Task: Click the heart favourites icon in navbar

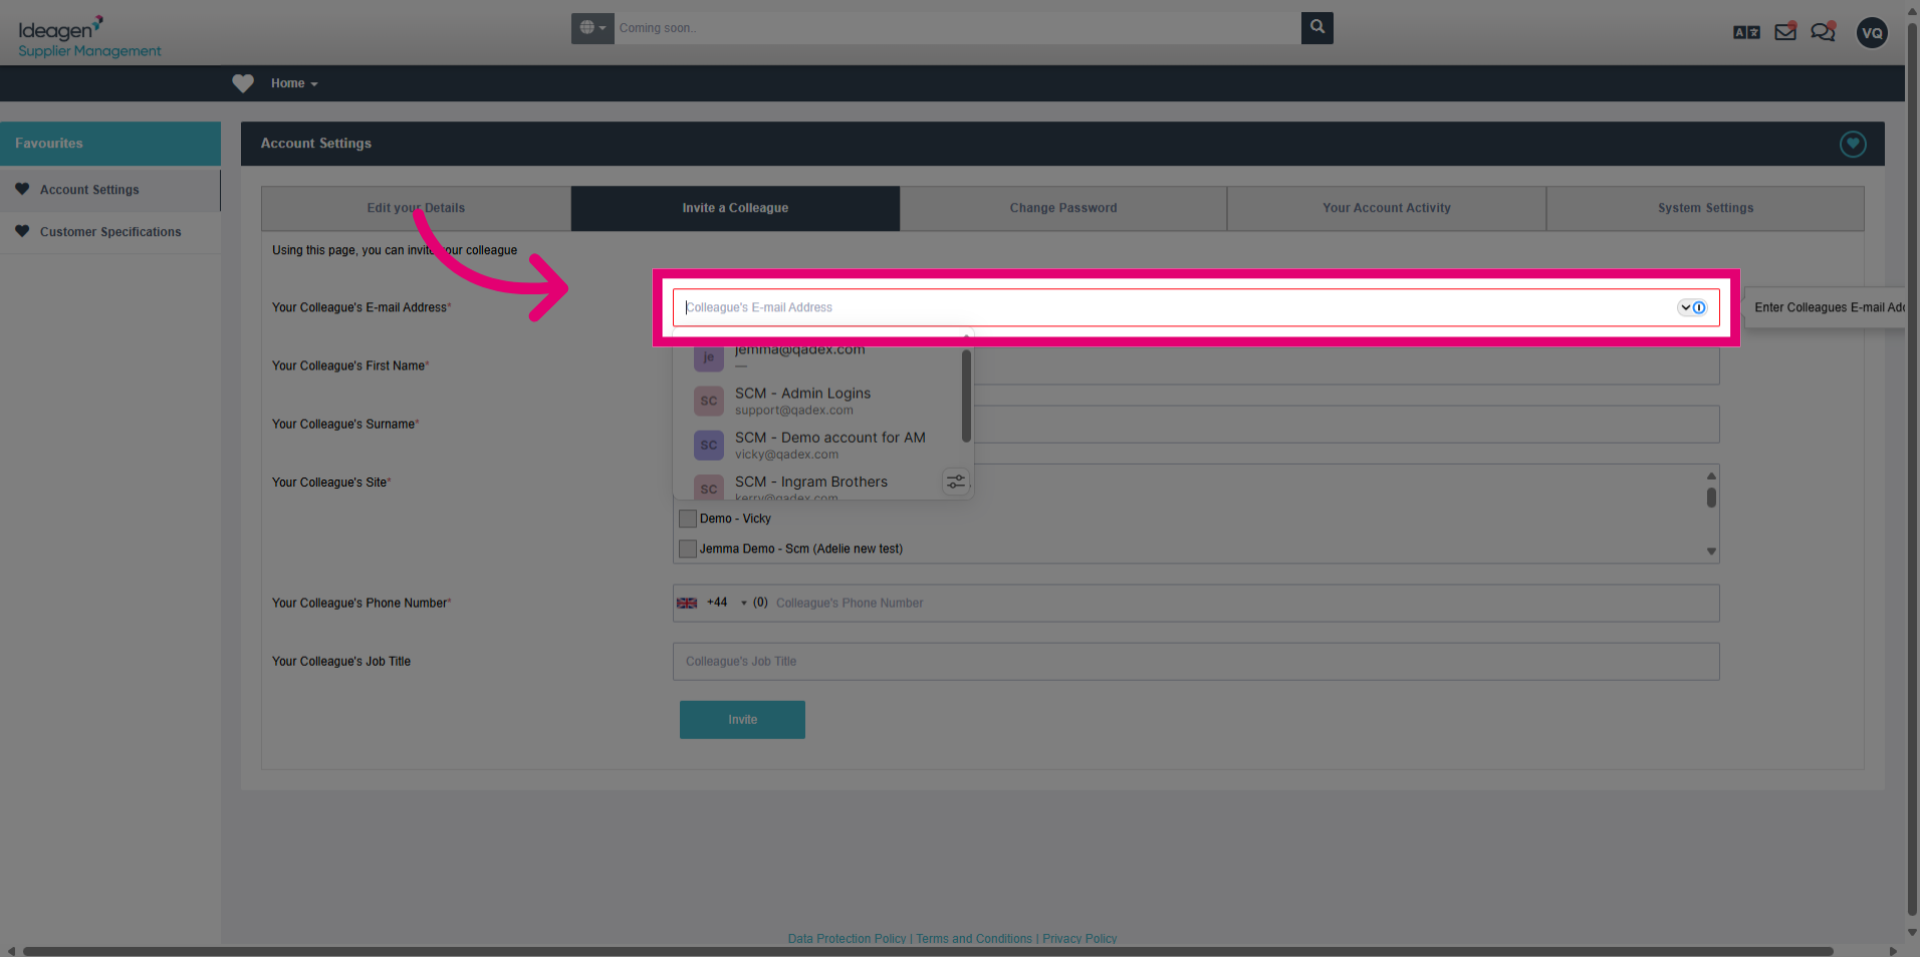Action: coord(243,83)
